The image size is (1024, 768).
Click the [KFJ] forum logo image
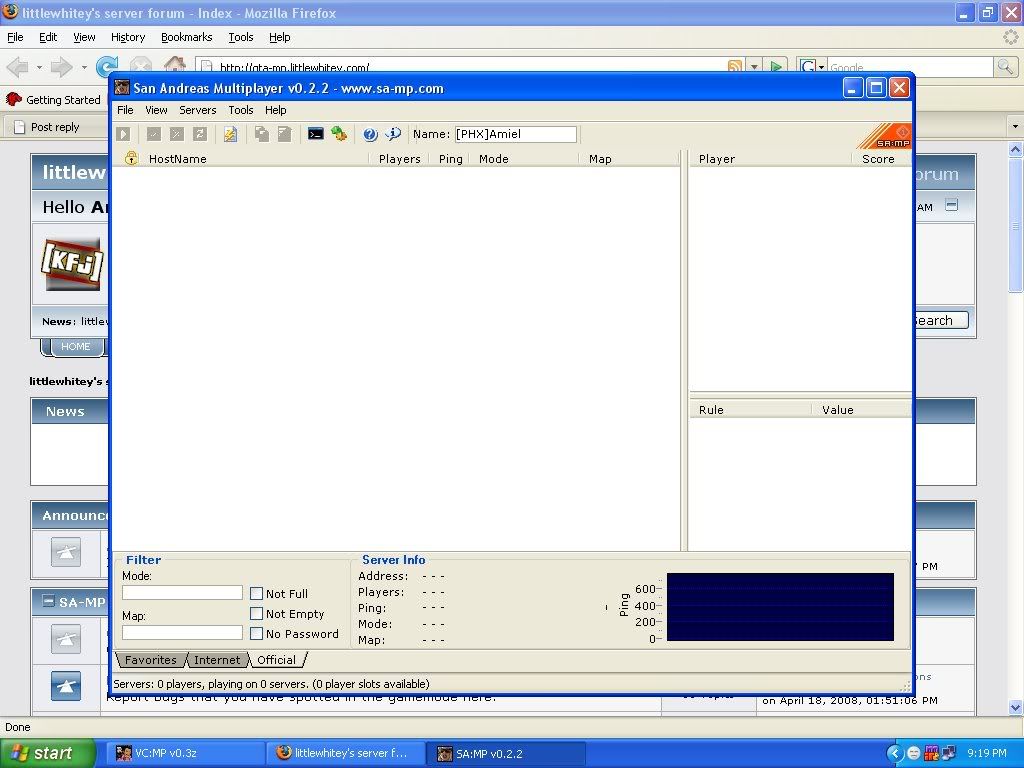click(72, 264)
